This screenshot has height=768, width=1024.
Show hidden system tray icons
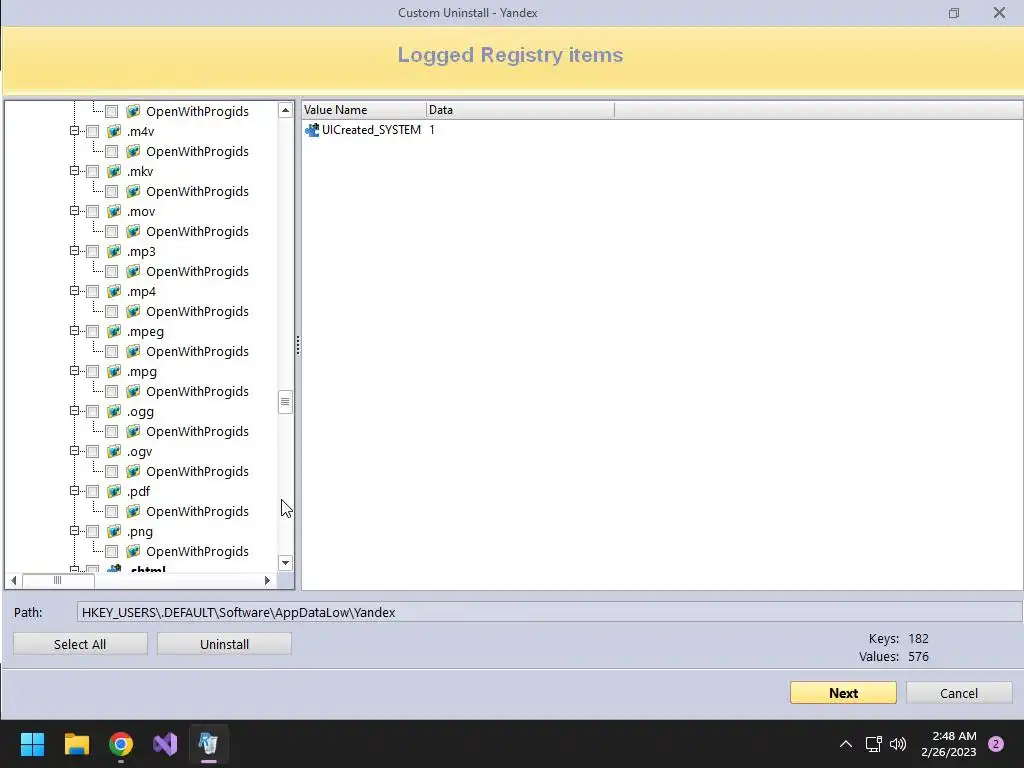[x=846, y=744]
